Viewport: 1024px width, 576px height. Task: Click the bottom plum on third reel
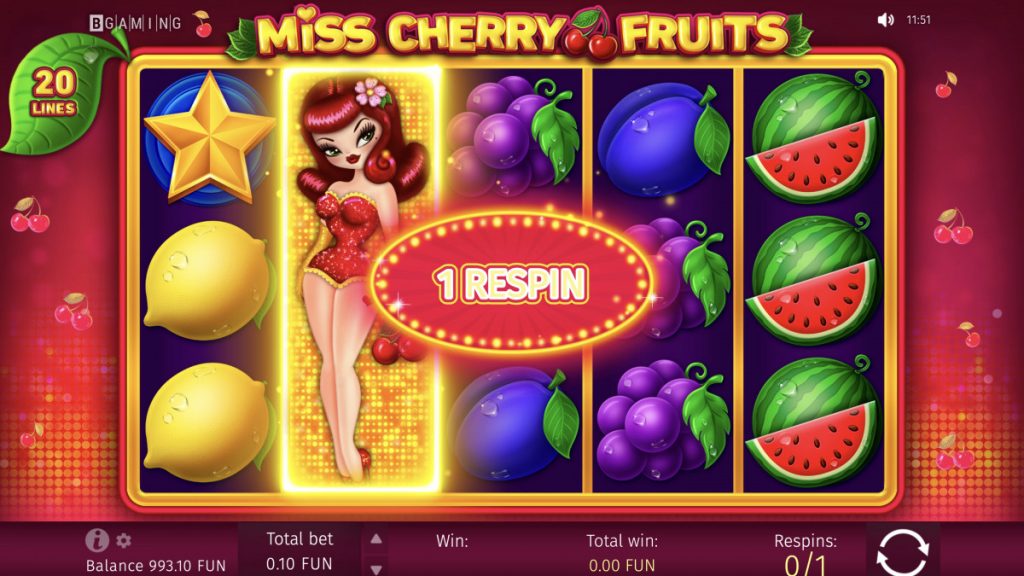[513, 423]
